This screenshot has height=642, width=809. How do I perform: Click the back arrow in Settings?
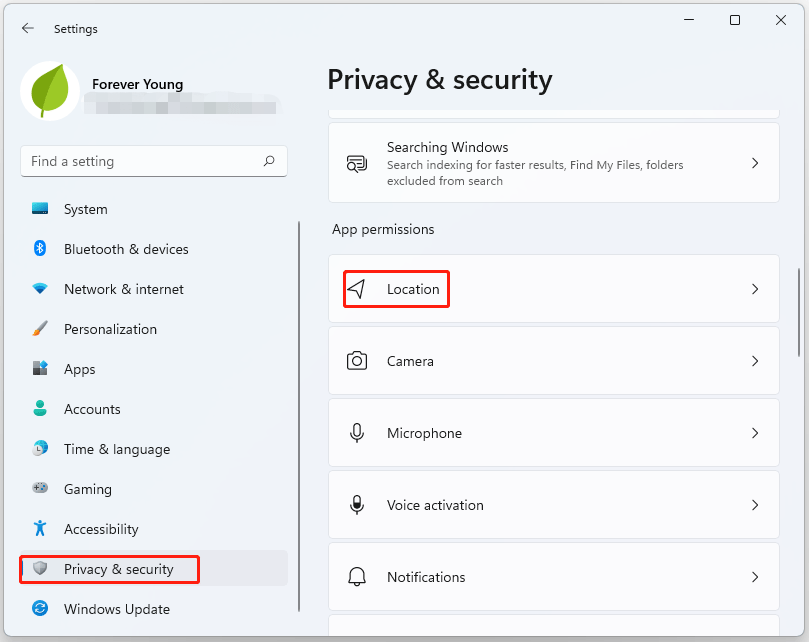28,28
